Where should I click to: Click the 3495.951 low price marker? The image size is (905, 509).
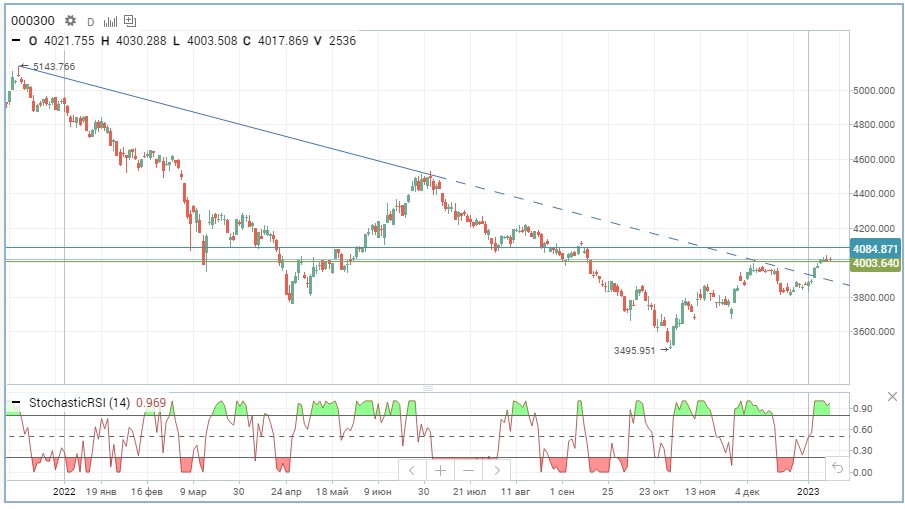pos(634,351)
